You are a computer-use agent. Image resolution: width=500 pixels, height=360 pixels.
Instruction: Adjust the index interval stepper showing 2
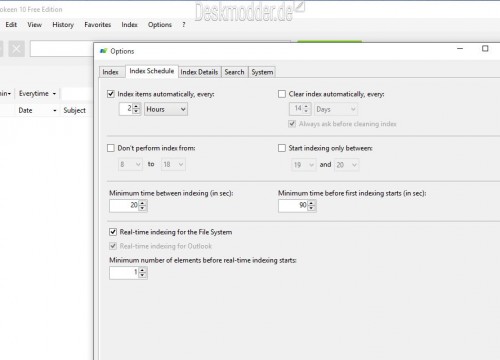tap(136, 109)
